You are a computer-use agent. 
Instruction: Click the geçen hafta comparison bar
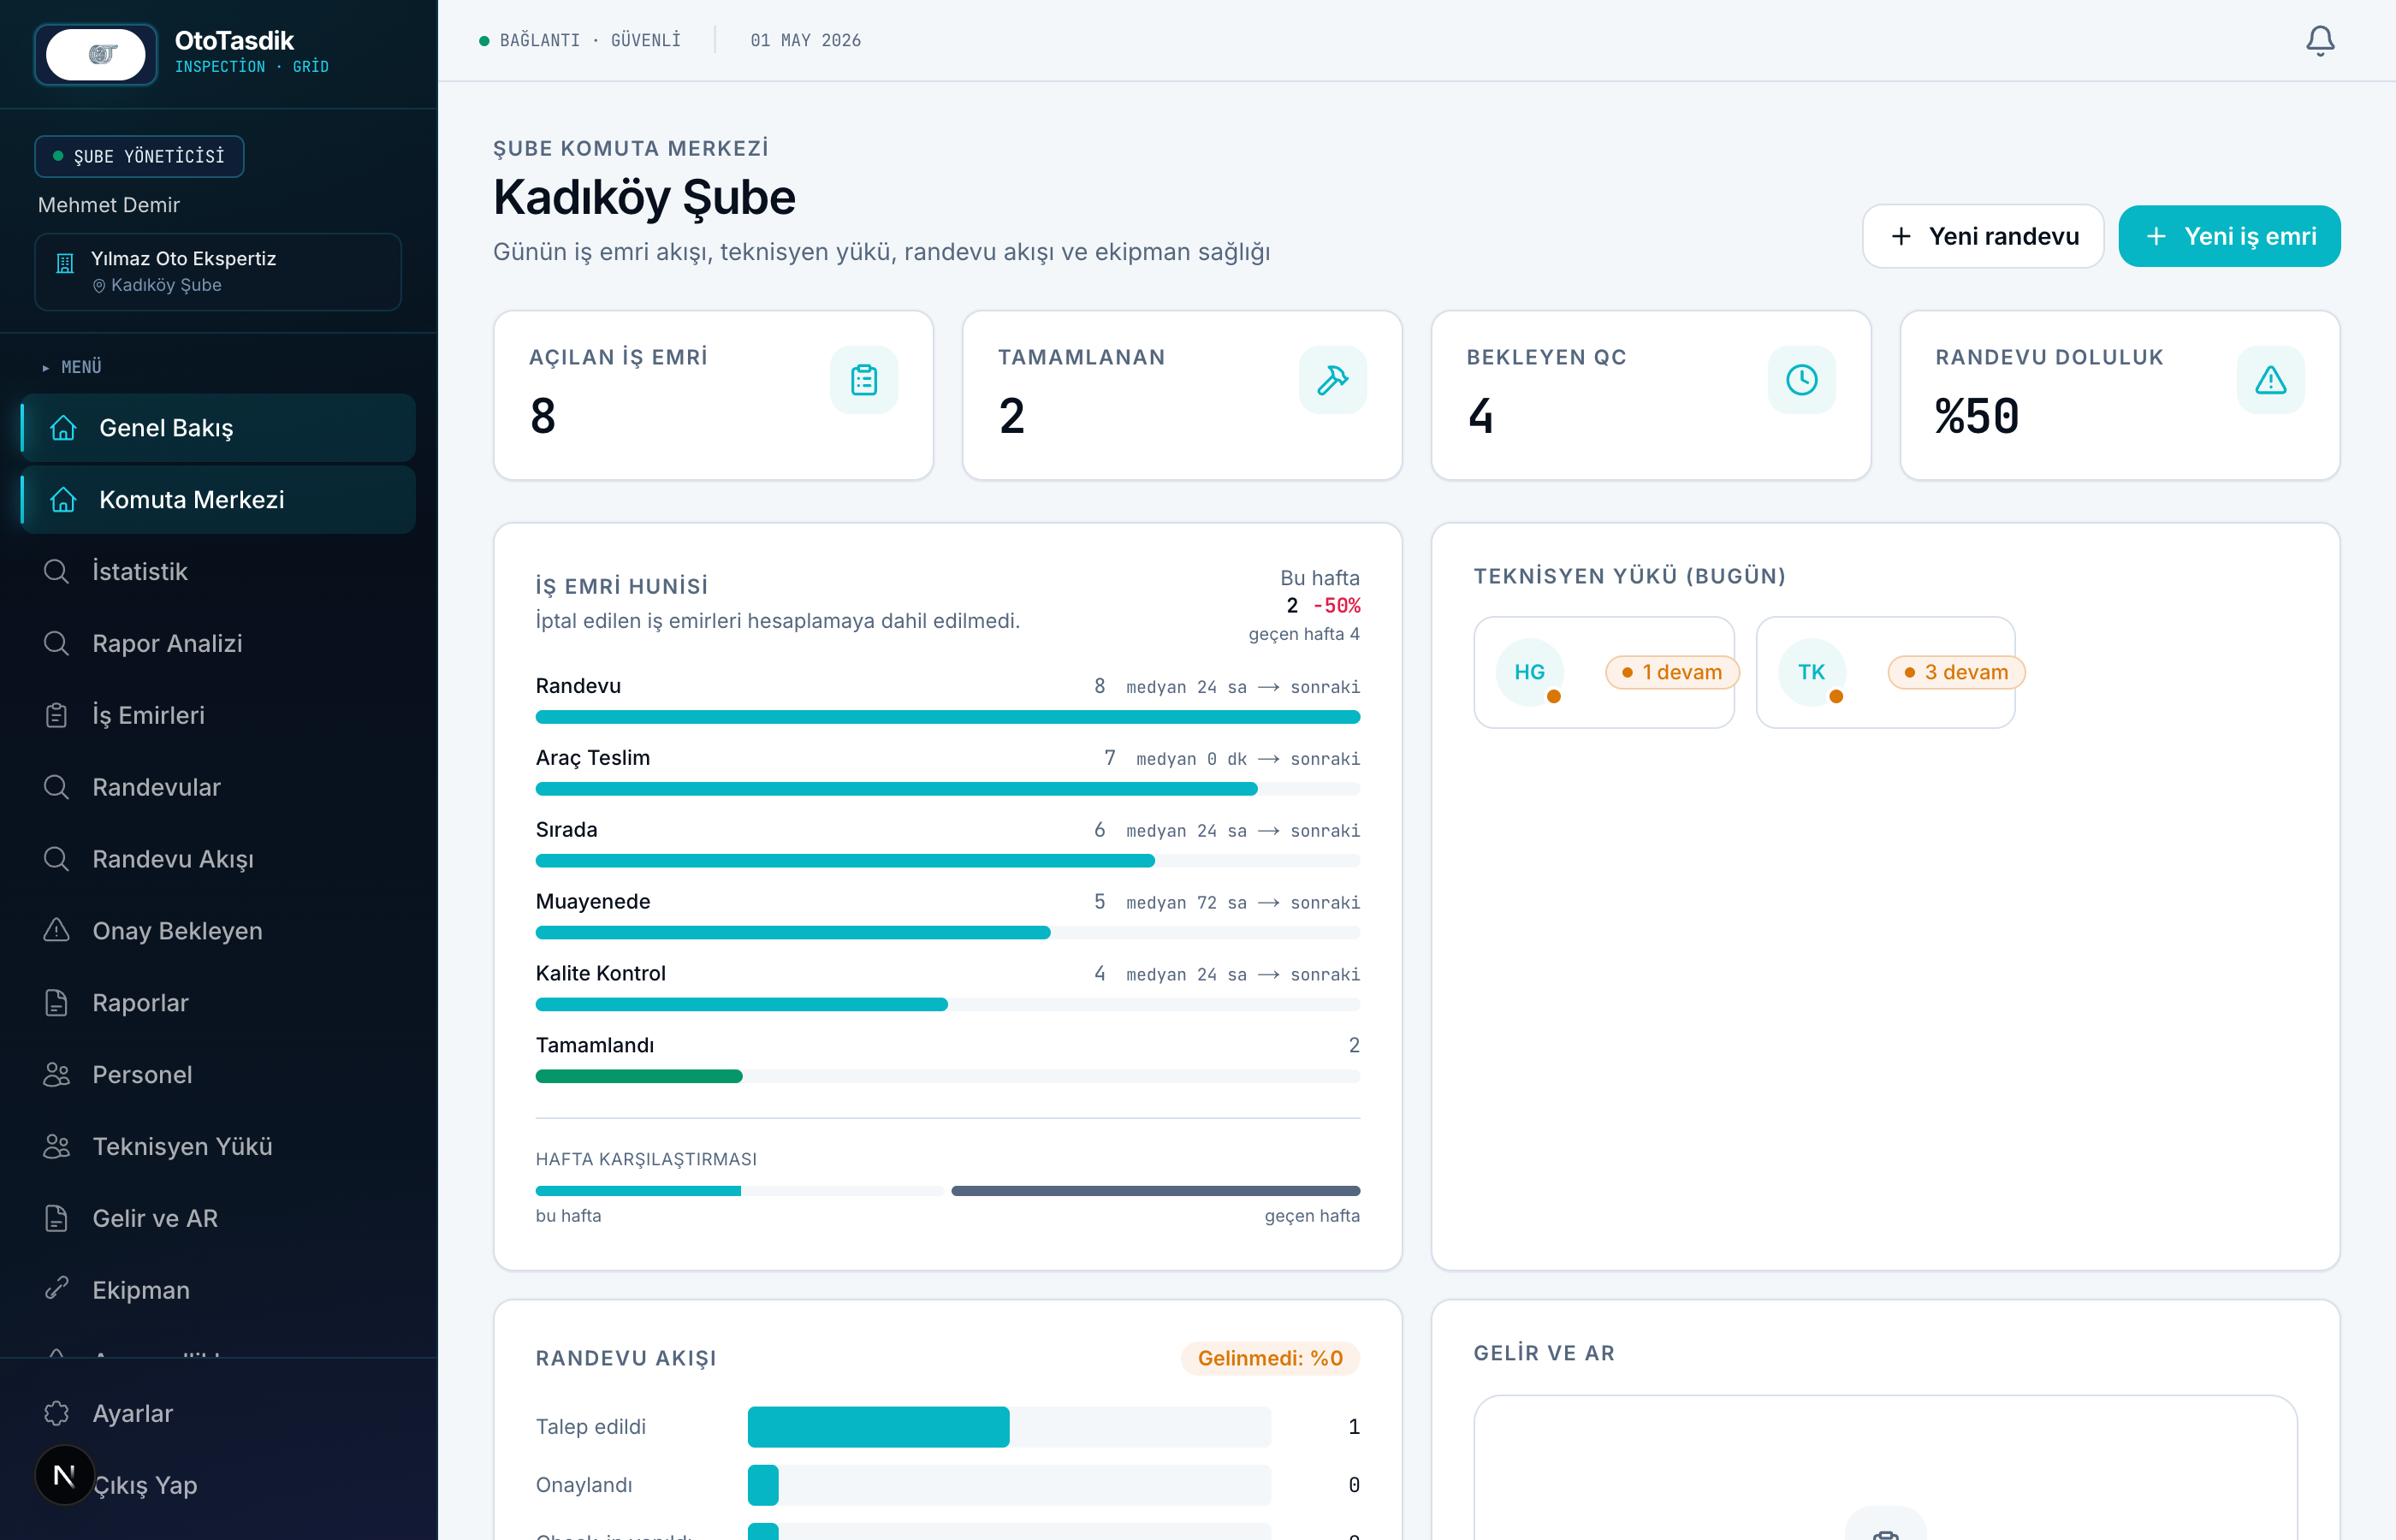[1156, 1191]
